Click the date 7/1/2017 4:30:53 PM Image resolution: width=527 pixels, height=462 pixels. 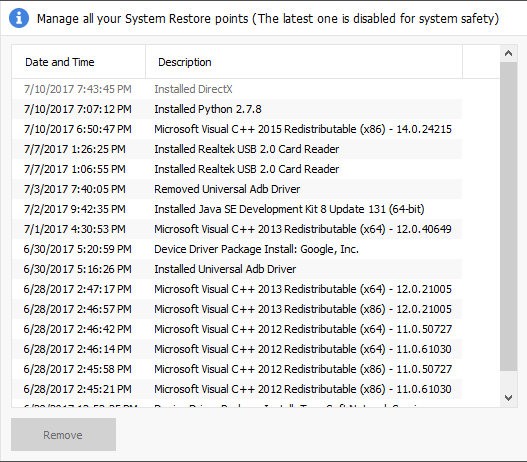coord(75,229)
